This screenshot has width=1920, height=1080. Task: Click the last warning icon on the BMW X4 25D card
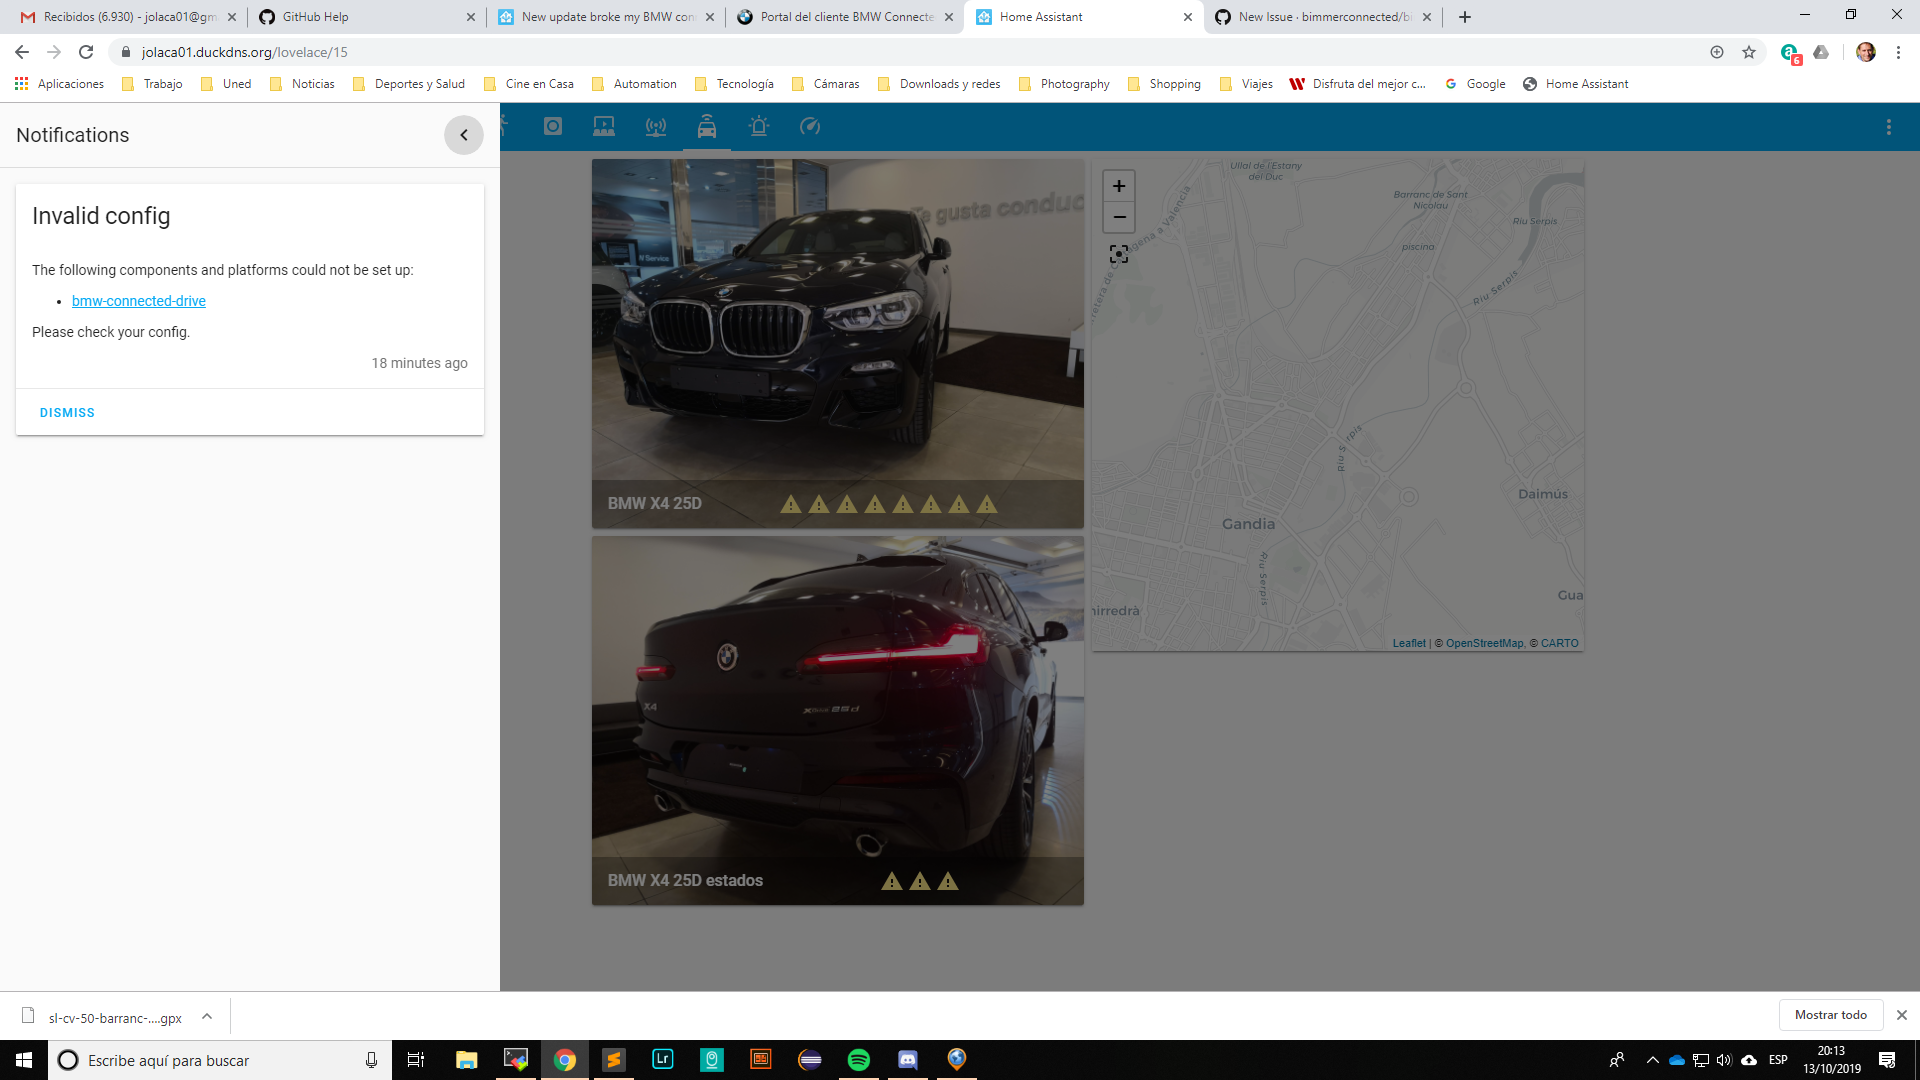(x=987, y=504)
